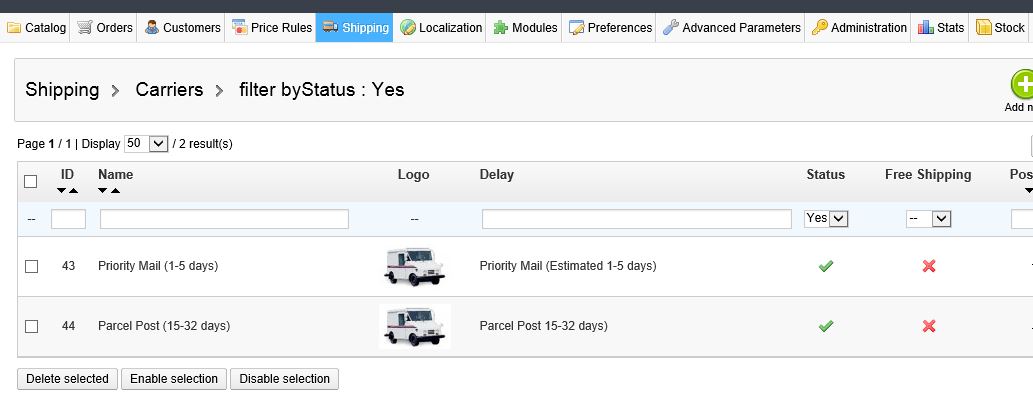Click the green status checkmark for Priority Mail
Screen dimensions: 1033x394
pyautogui.click(x=825, y=266)
